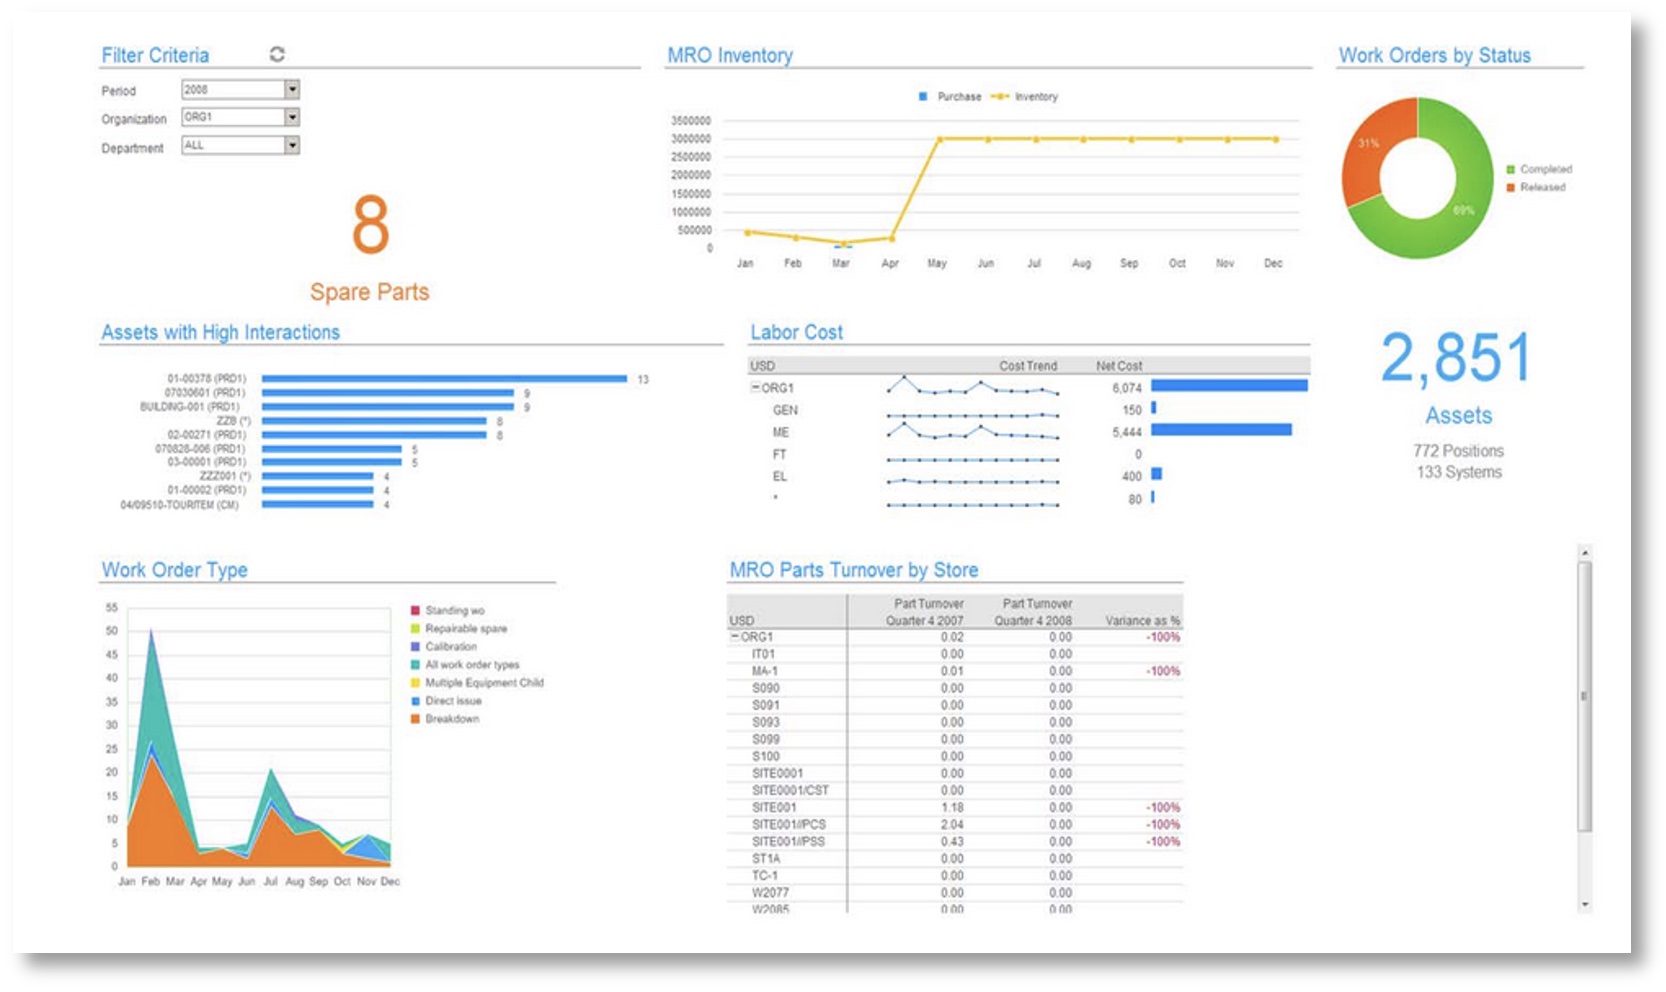Click the Breakdown legend square
Image resolution: width=1666 pixels, height=992 pixels.
pos(415,719)
